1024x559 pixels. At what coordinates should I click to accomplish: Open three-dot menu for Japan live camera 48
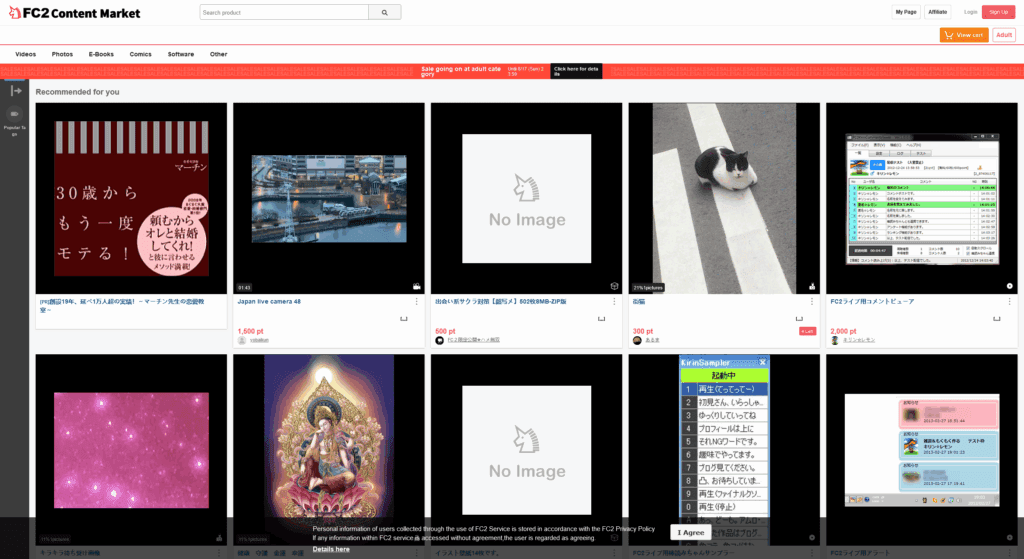(417, 302)
